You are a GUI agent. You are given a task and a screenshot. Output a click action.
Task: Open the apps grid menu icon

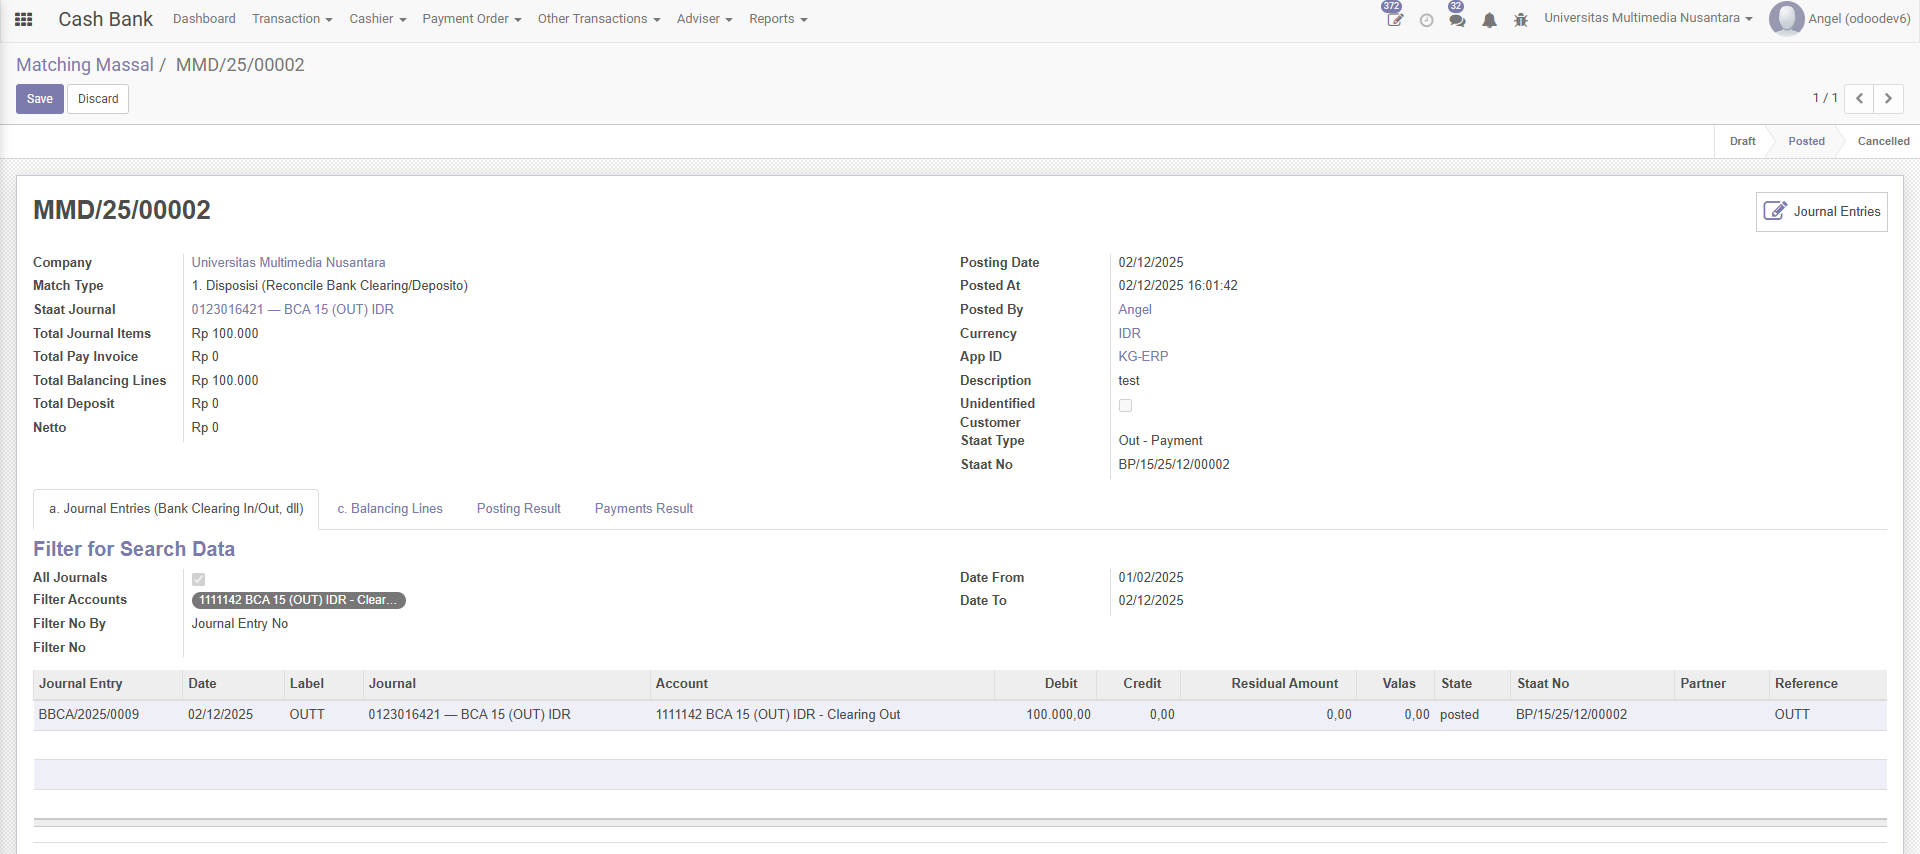[24, 19]
